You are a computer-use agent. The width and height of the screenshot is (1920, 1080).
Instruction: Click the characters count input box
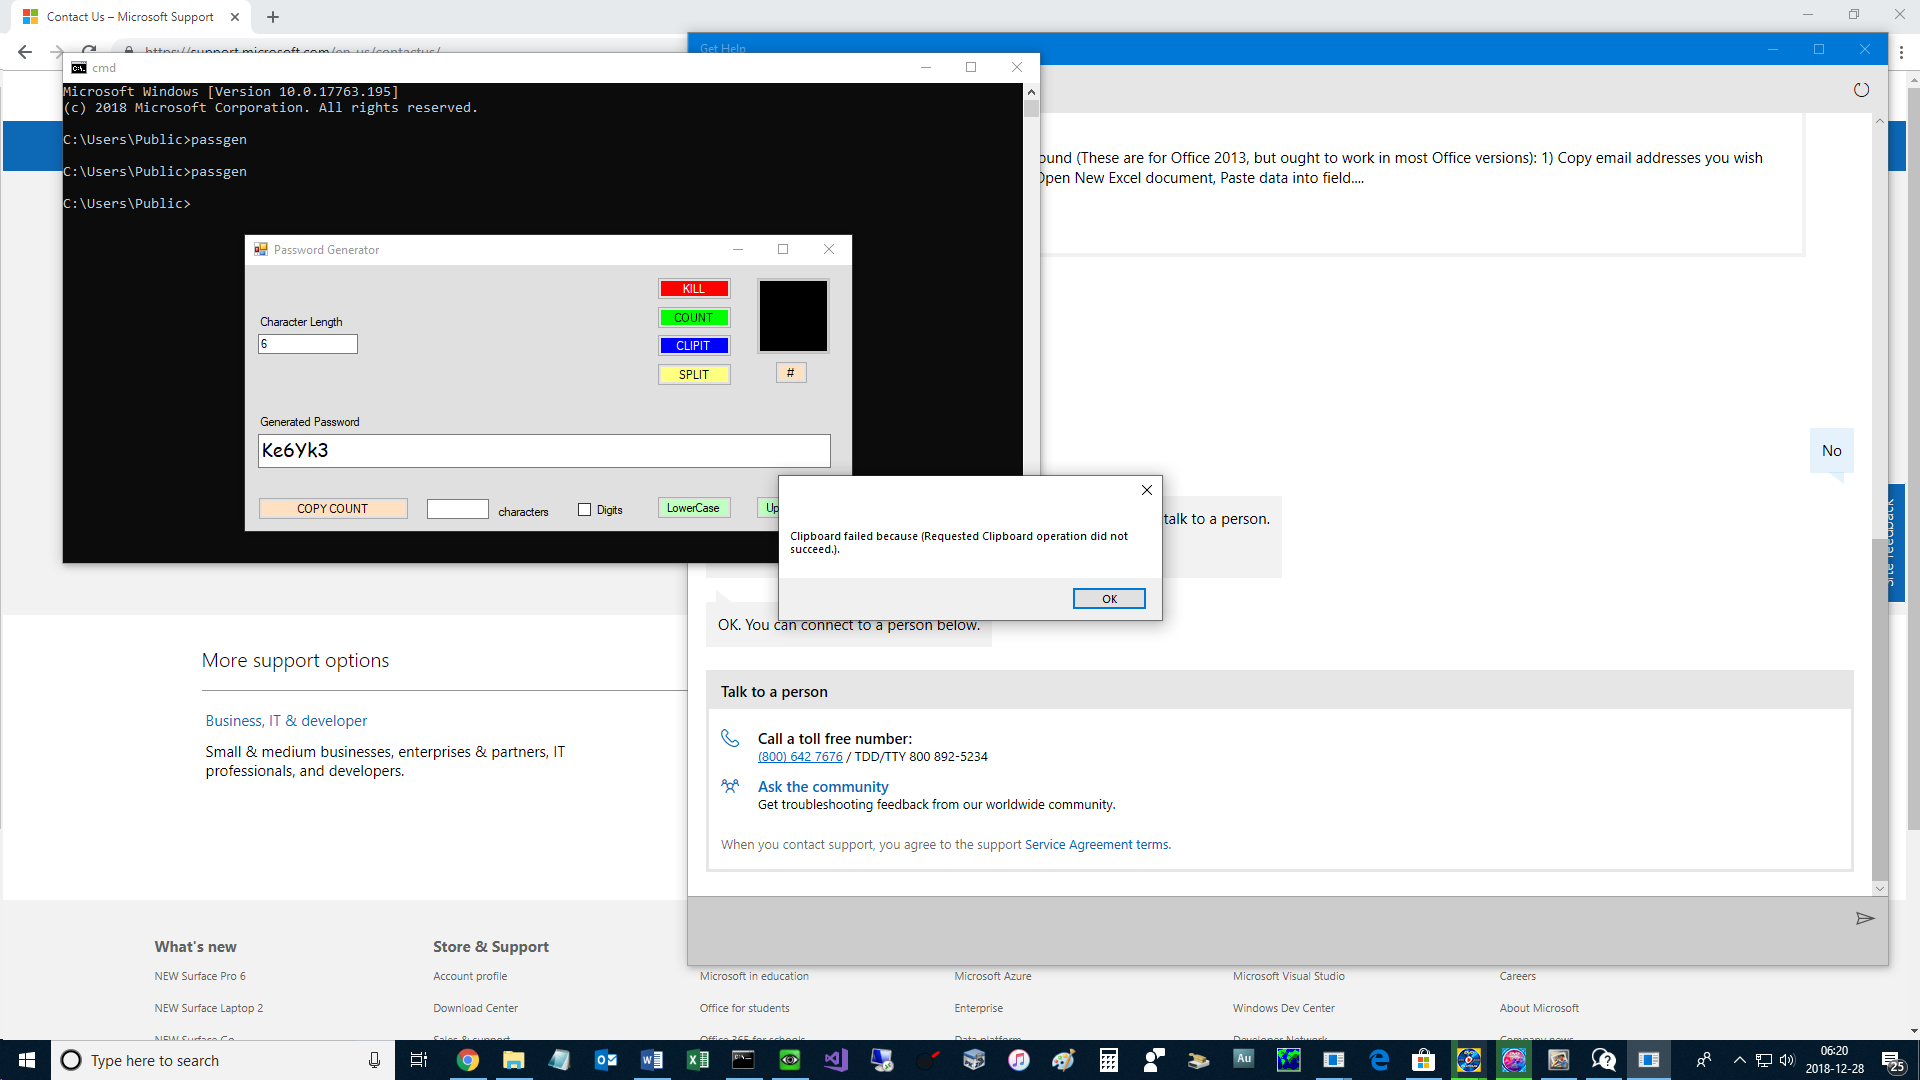click(458, 509)
